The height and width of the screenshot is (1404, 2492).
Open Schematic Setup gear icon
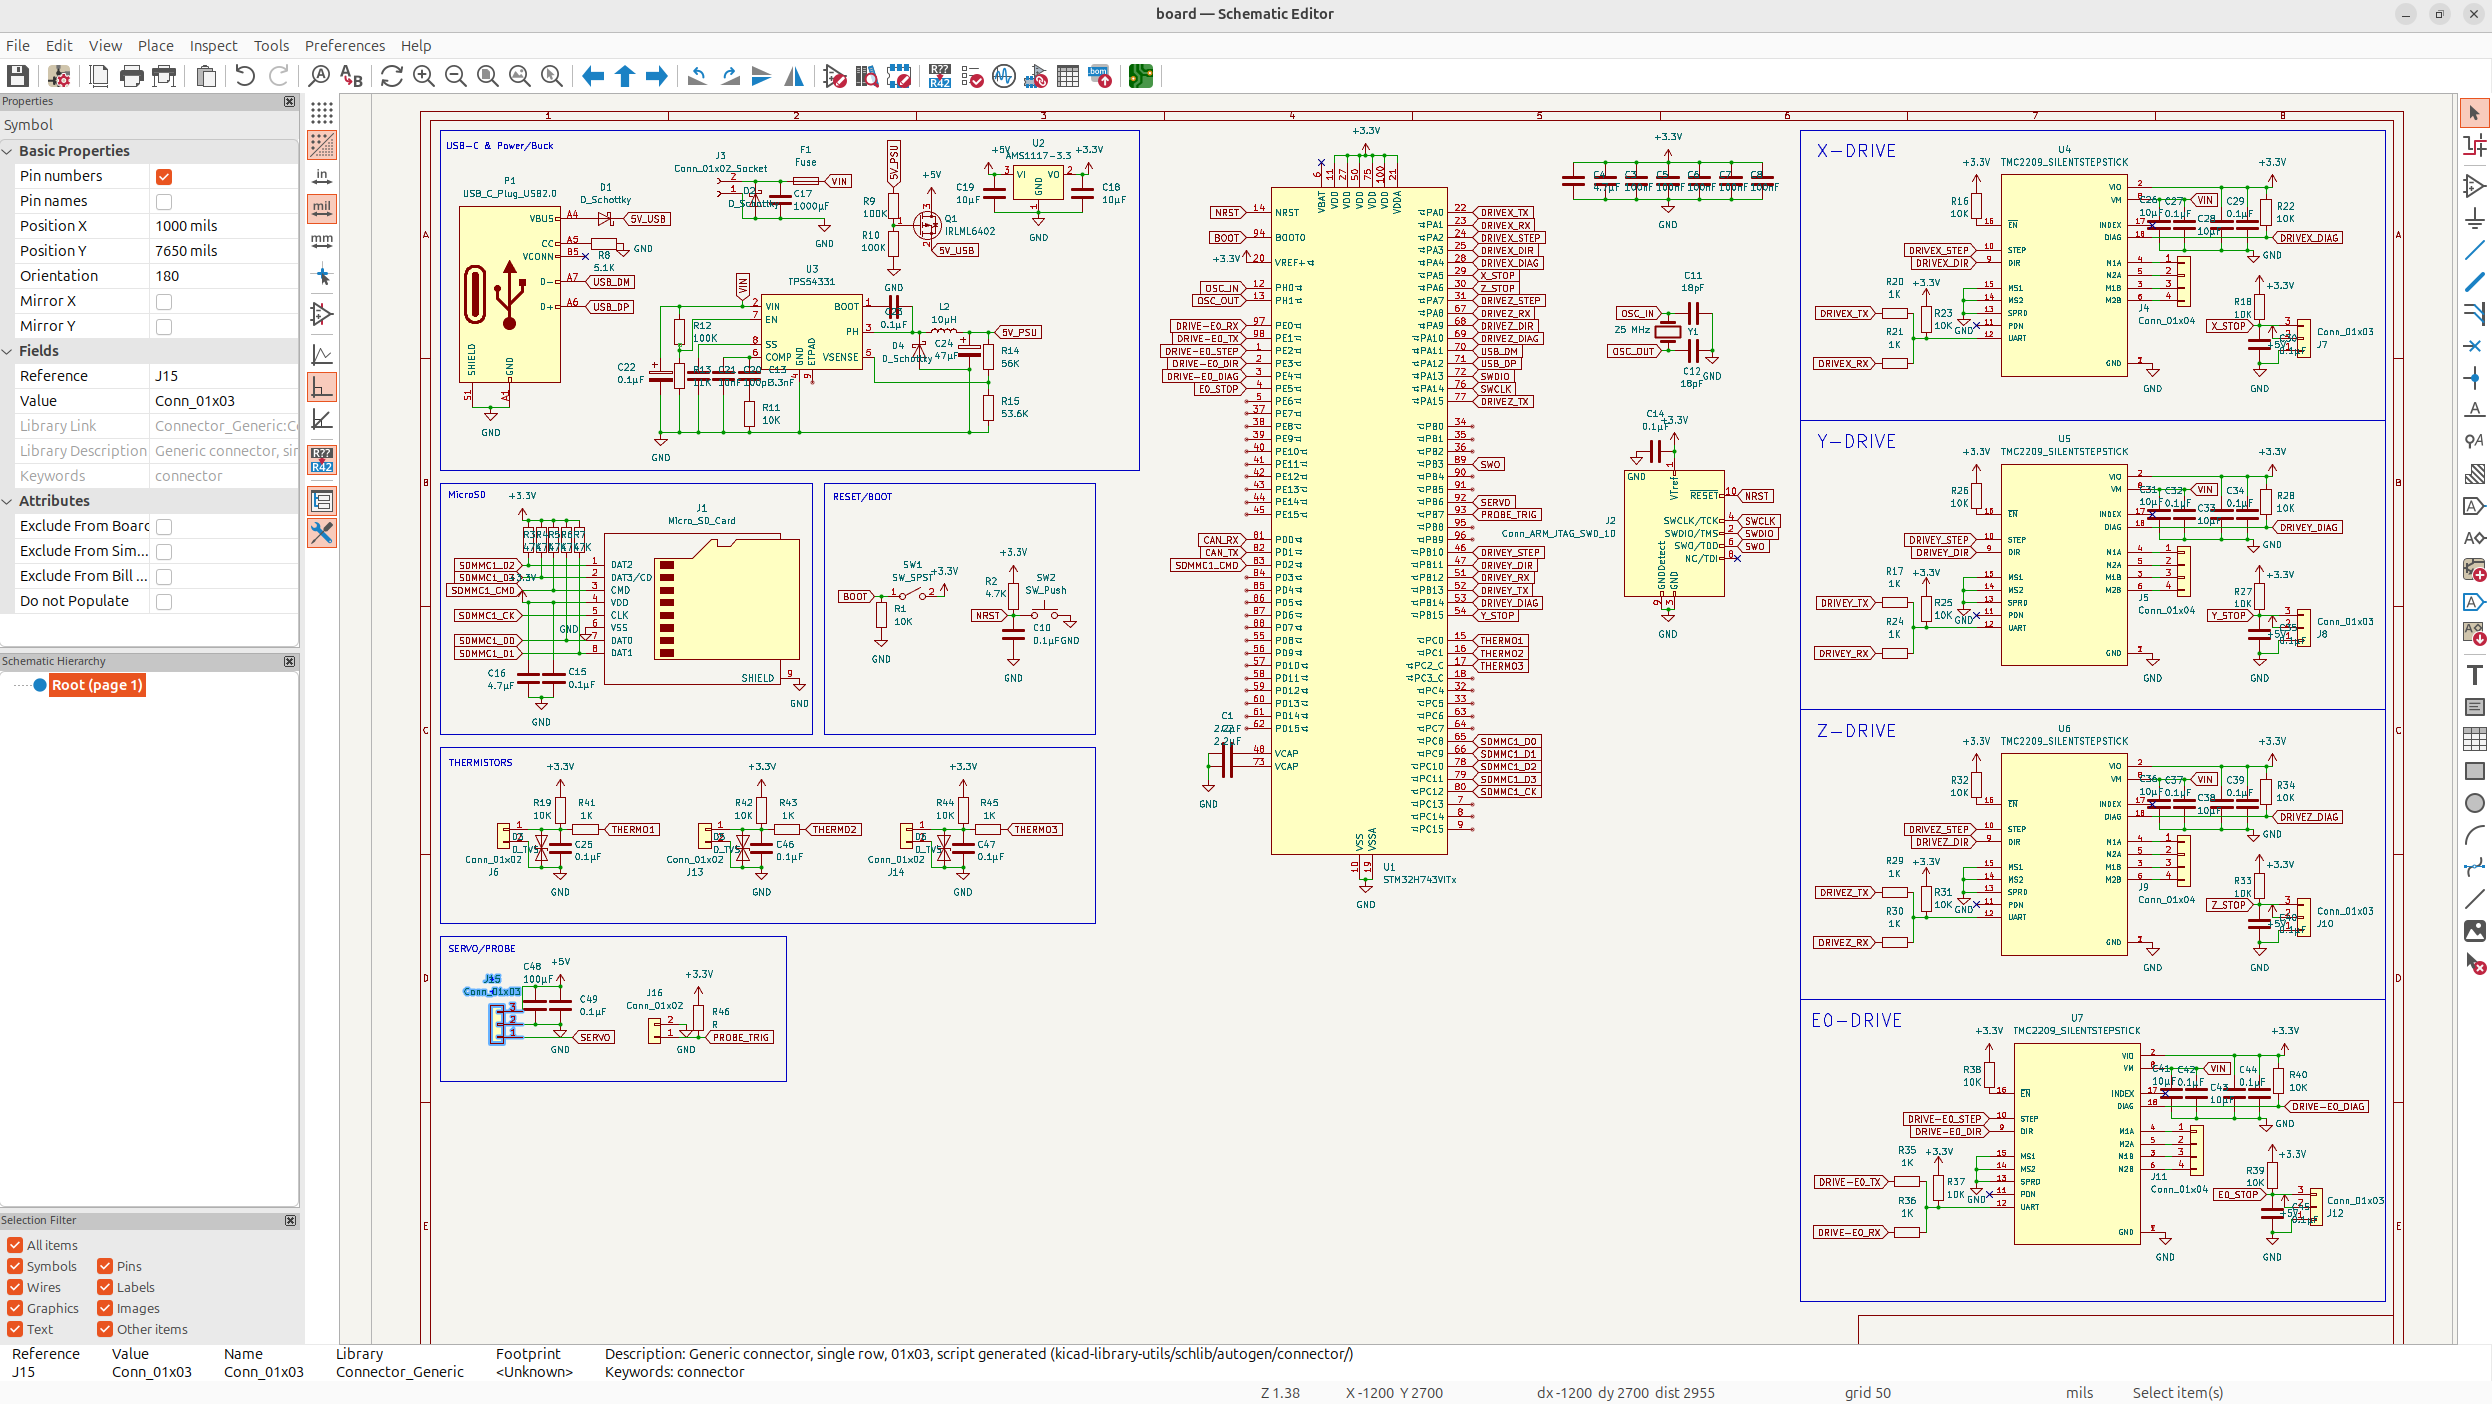pyautogui.click(x=59, y=76)
